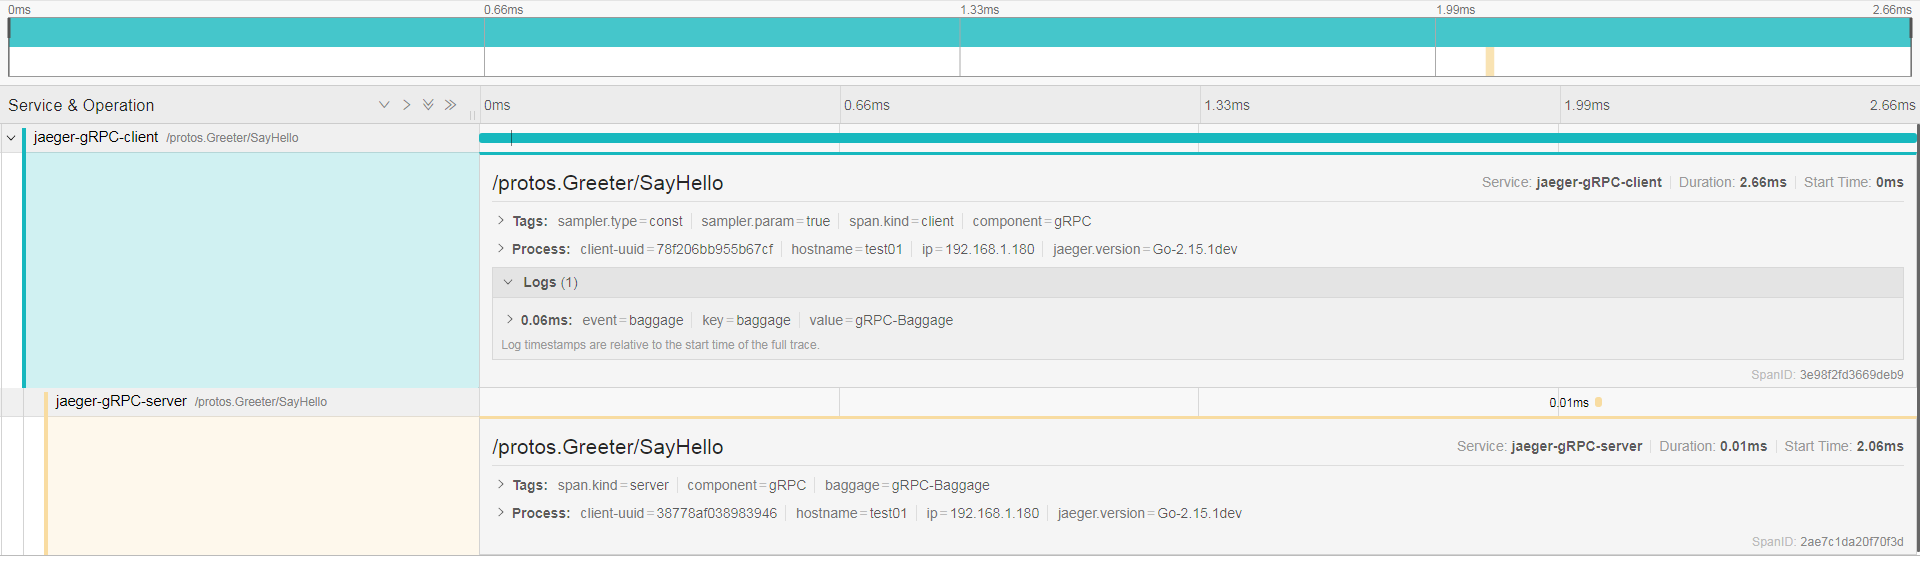Image resolution: width=1920 pixels, height=581 pixels.
Task: Click server jaeger.version=Go-2.15.1dev
Action: click(x=1149, y=513)
